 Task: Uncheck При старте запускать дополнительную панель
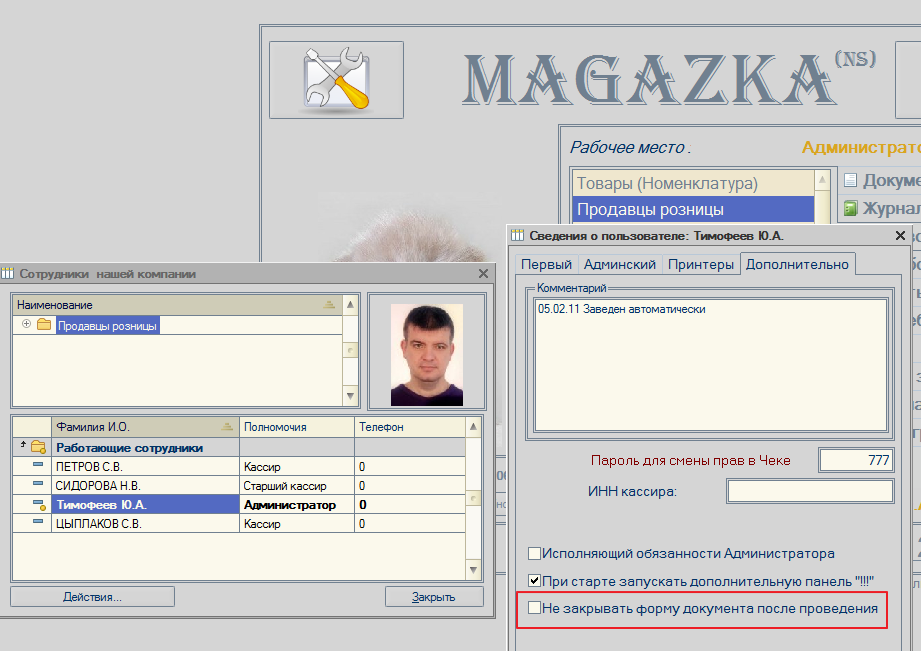534,580
